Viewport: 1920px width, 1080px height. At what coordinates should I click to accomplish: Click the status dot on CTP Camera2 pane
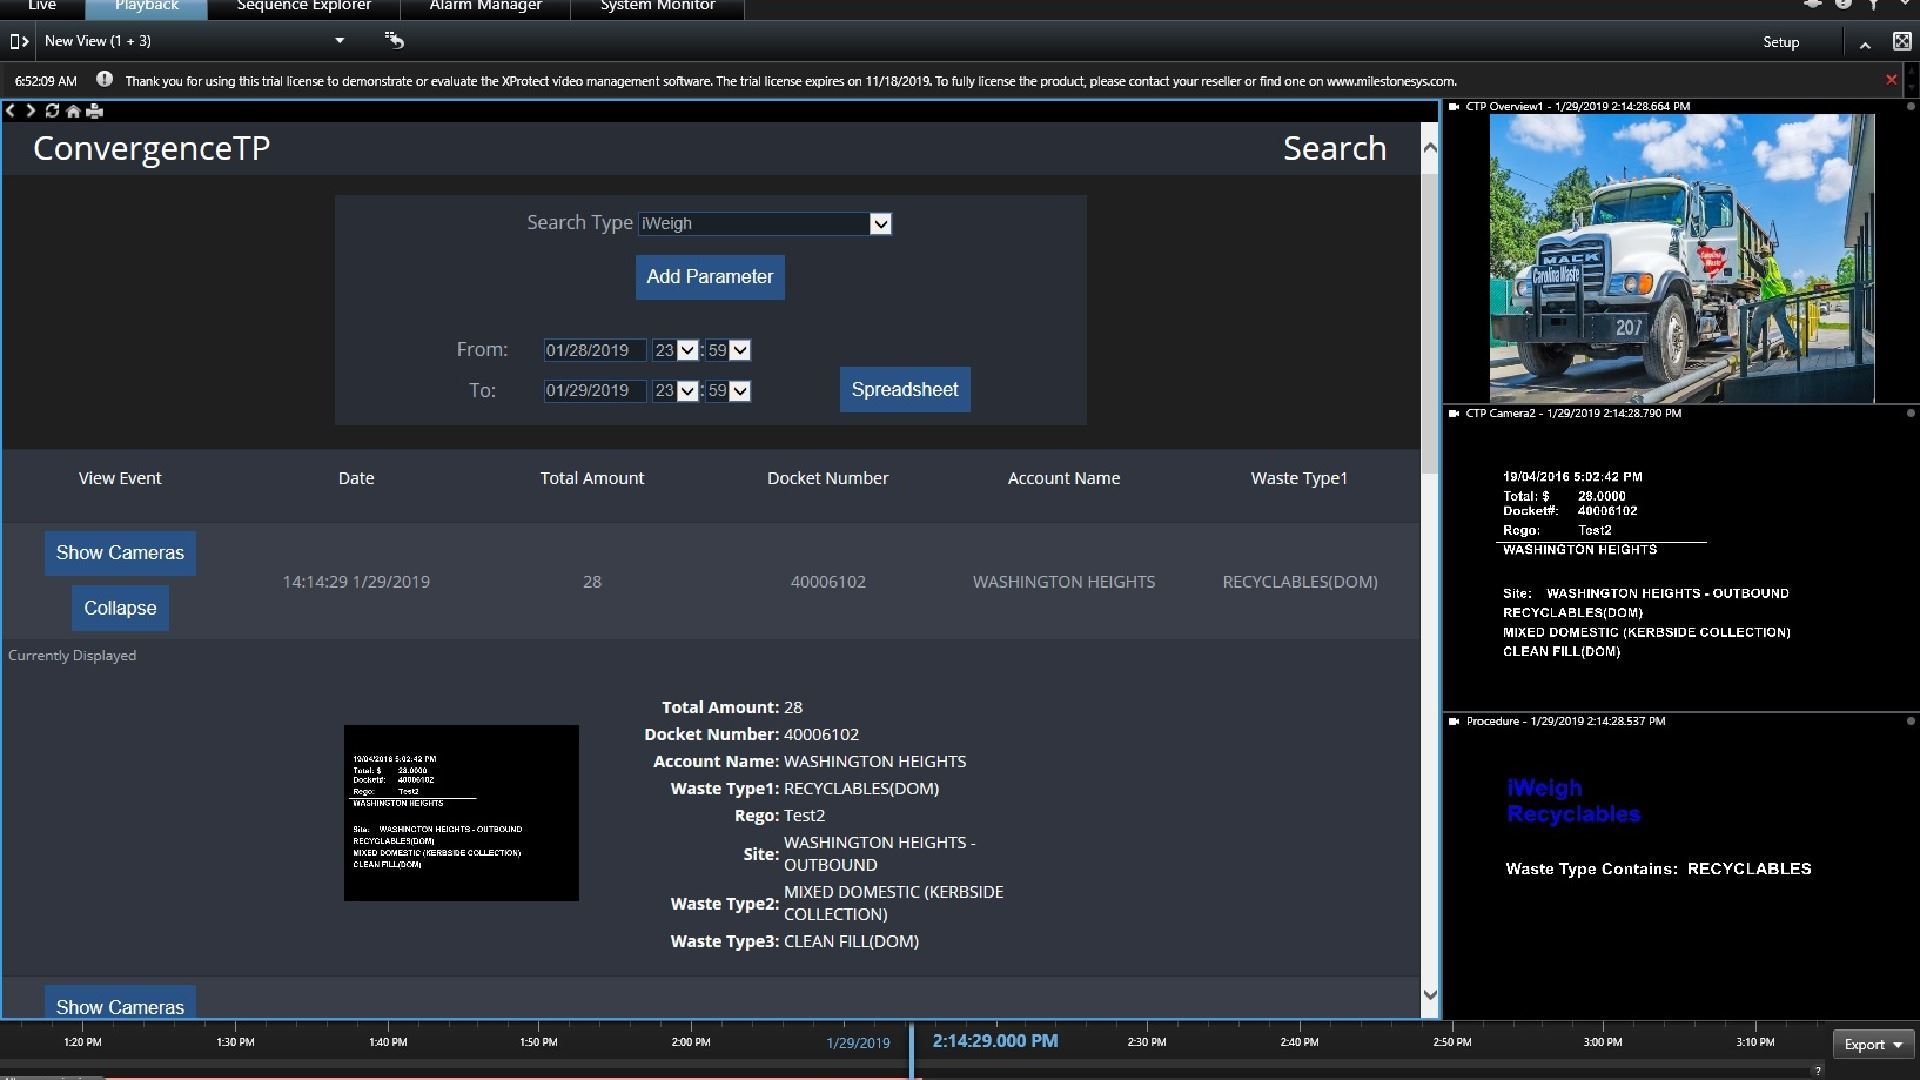point(1910,413)
